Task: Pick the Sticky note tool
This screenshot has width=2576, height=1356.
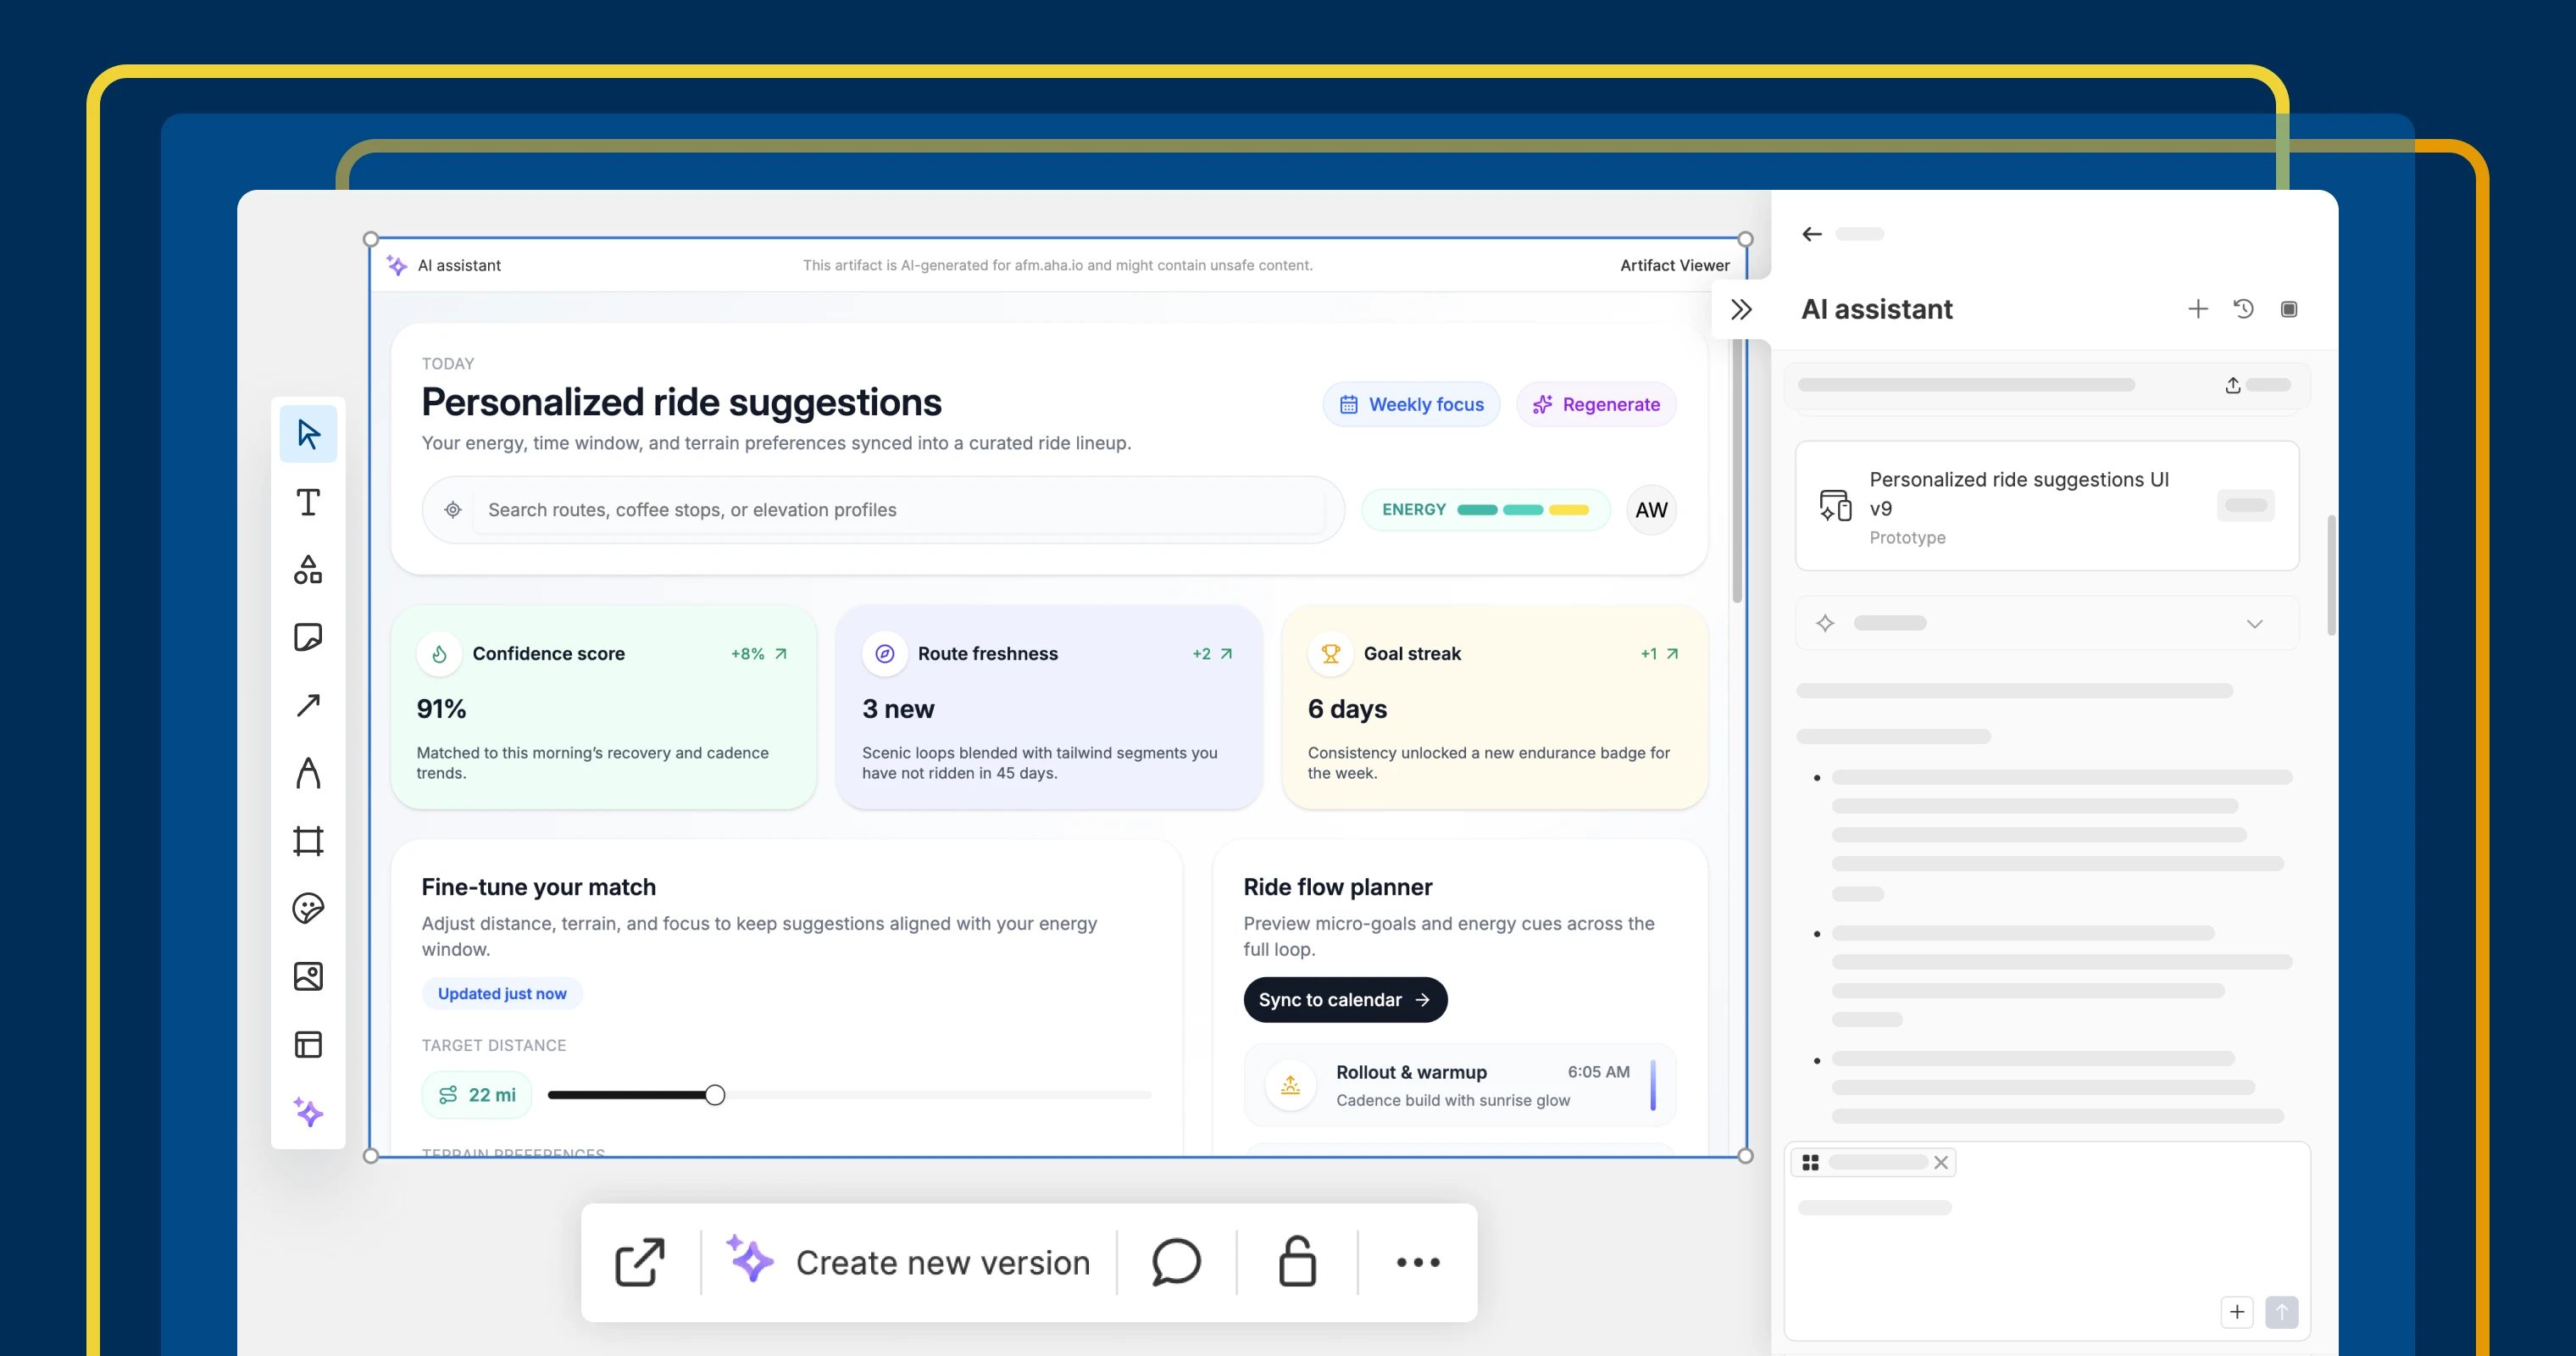Action: 308,637
